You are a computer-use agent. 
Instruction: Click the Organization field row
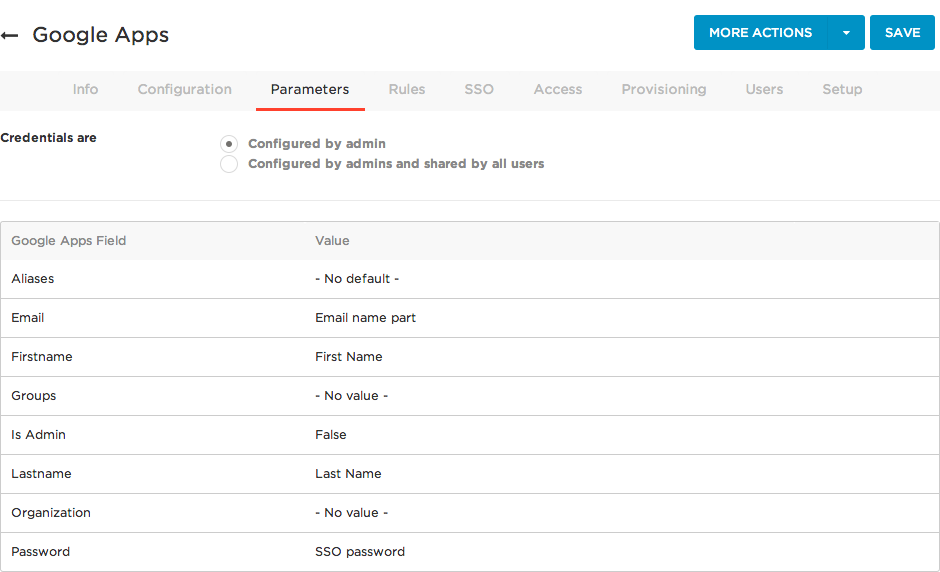click(x=470, y=513)
